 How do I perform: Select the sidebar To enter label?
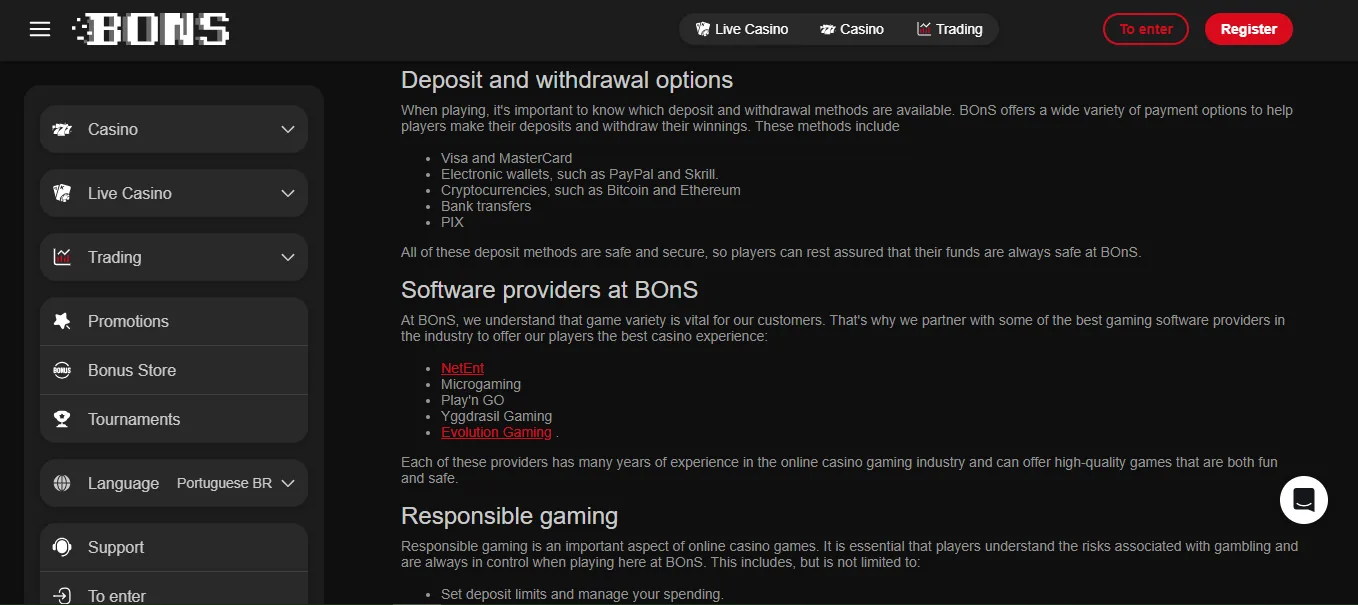click(117, 596)
